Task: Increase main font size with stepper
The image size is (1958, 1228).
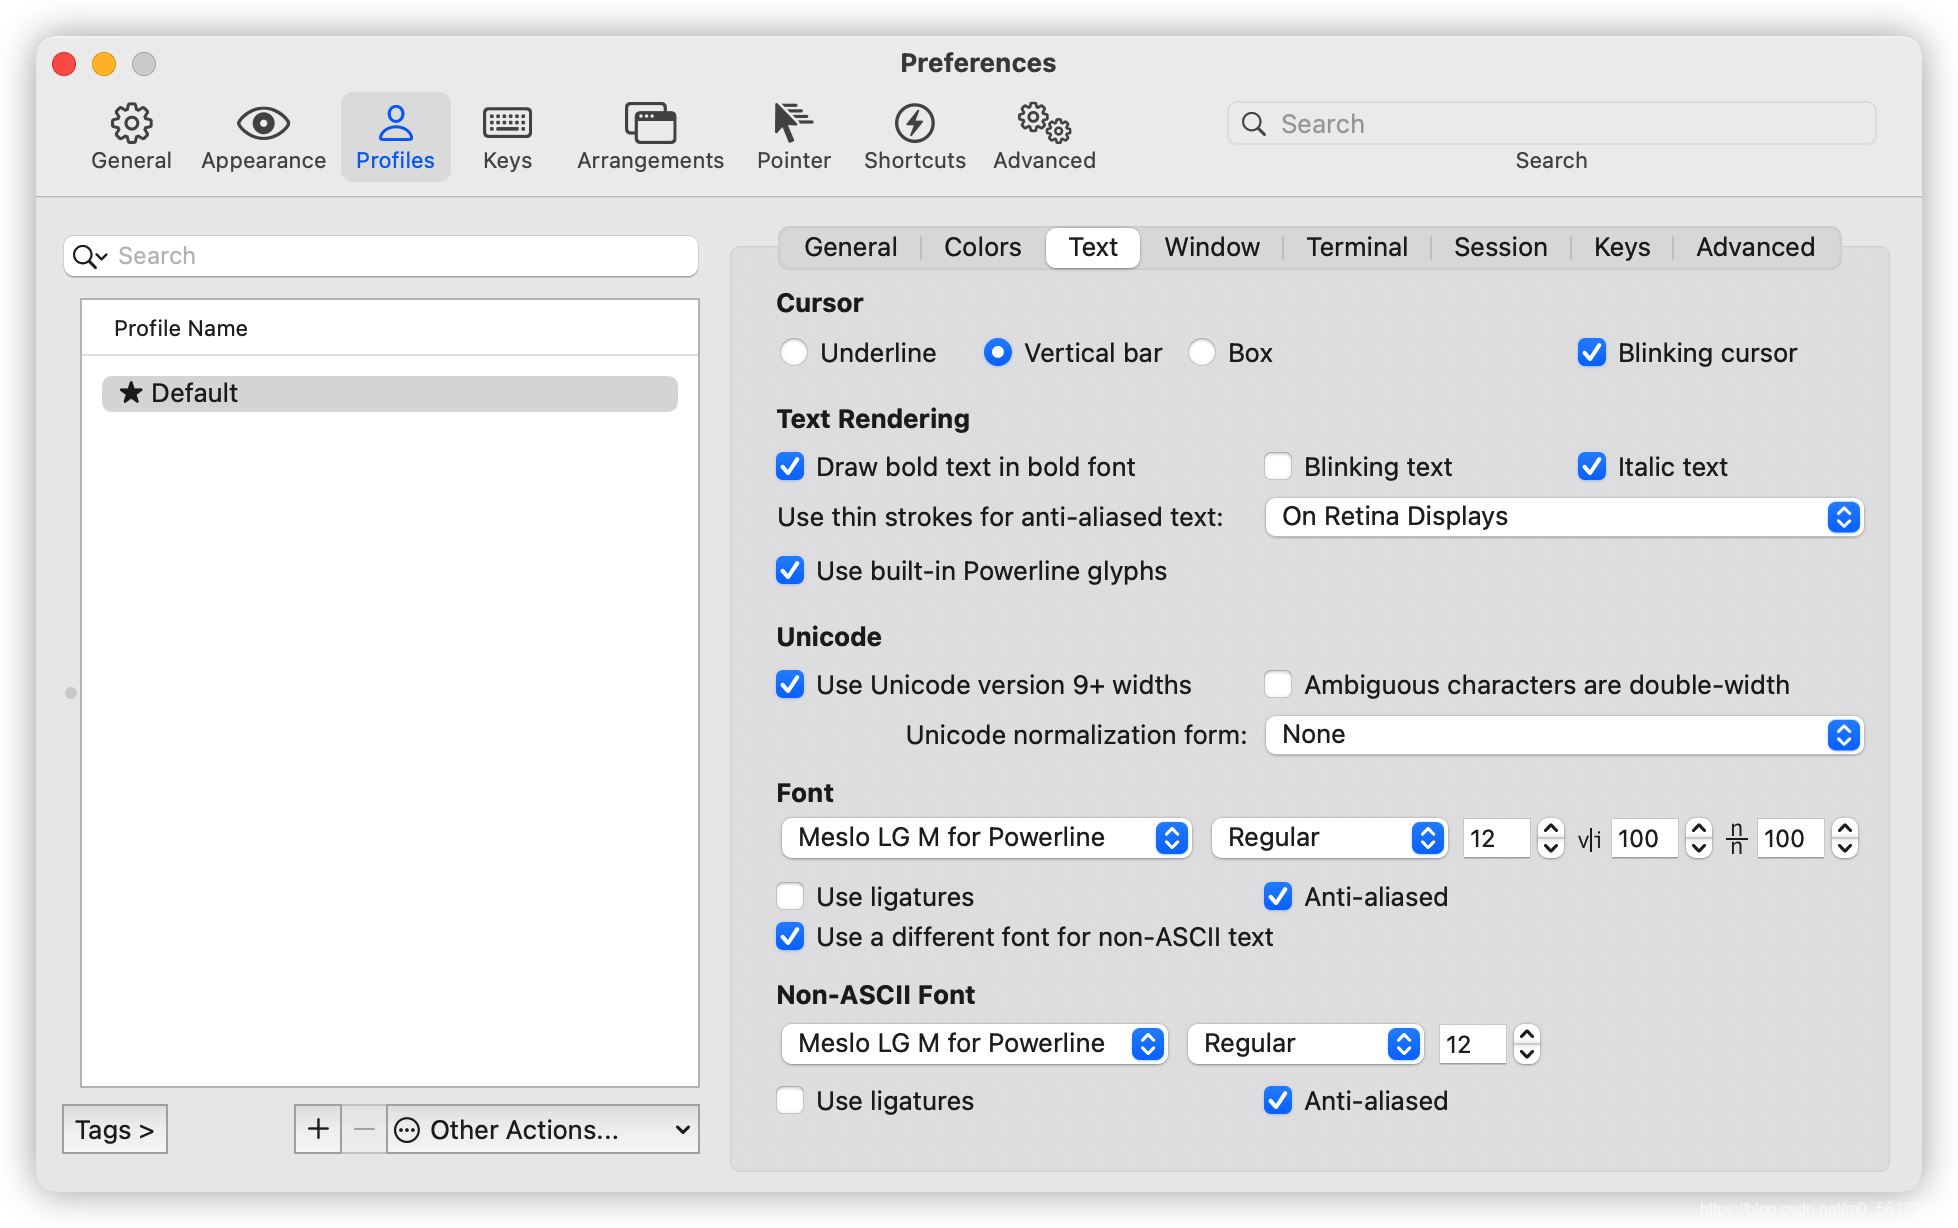Action: [x=1551, y=829]
